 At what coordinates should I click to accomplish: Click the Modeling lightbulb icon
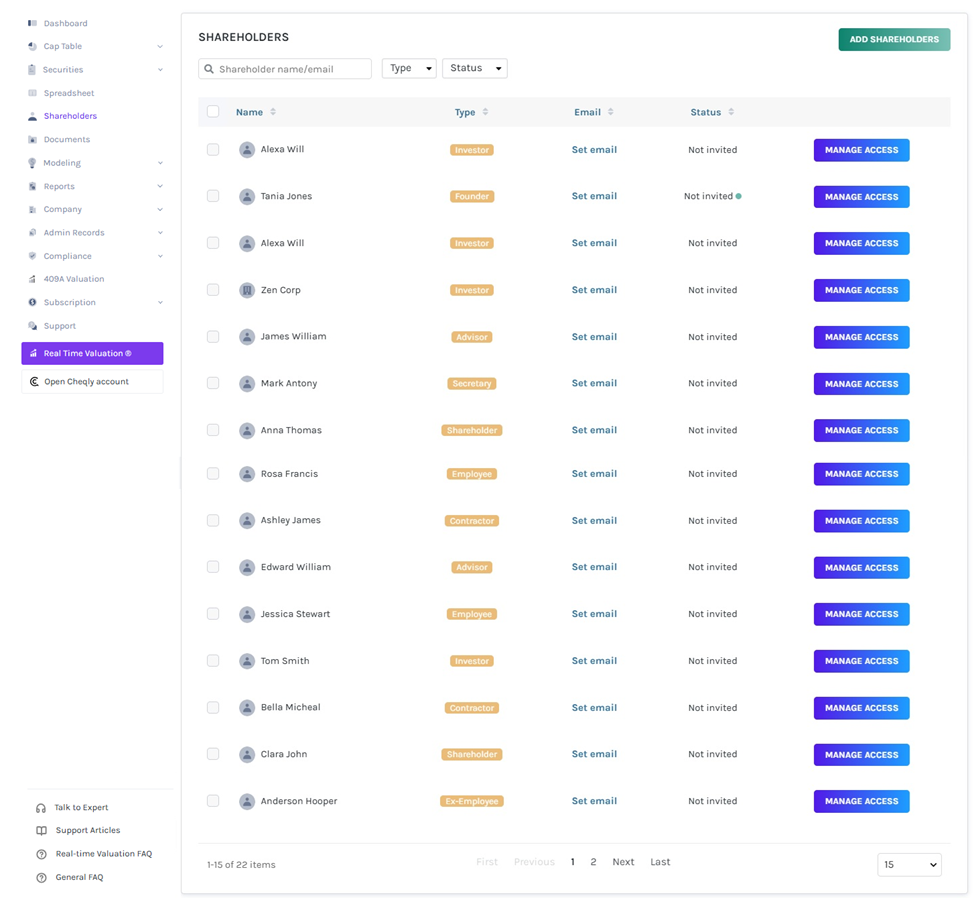32,163
